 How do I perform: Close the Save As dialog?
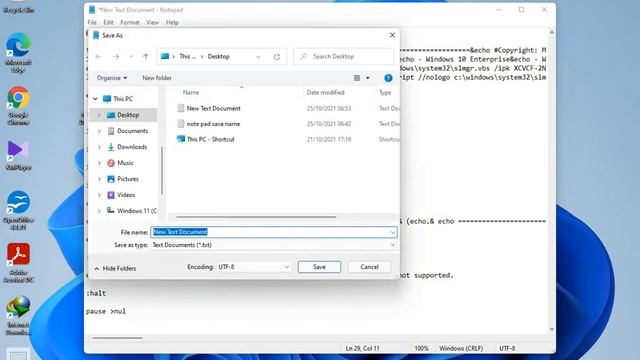[x=392, y=36]
